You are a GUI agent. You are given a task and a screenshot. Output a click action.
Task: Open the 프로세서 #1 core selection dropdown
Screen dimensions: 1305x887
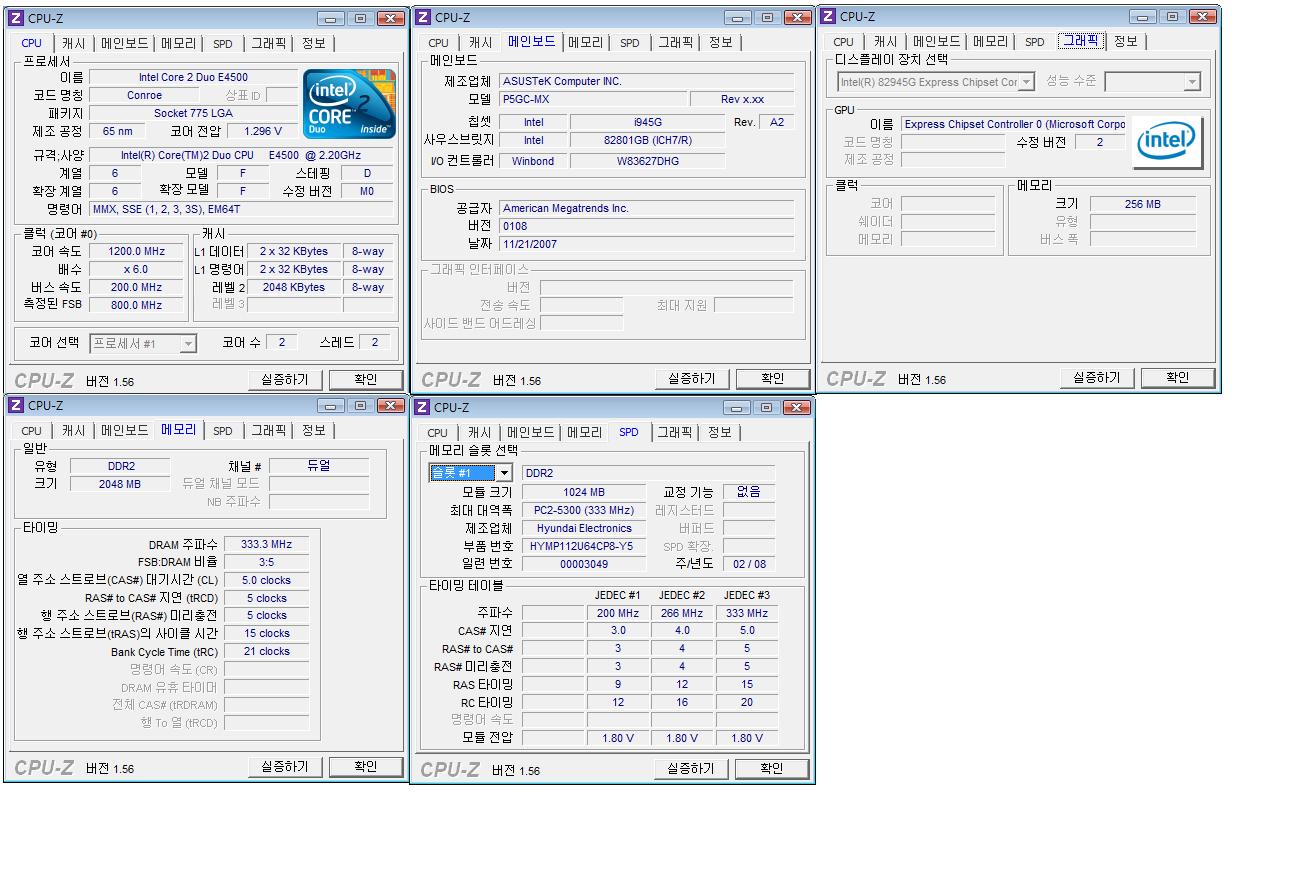pos(188,343)
